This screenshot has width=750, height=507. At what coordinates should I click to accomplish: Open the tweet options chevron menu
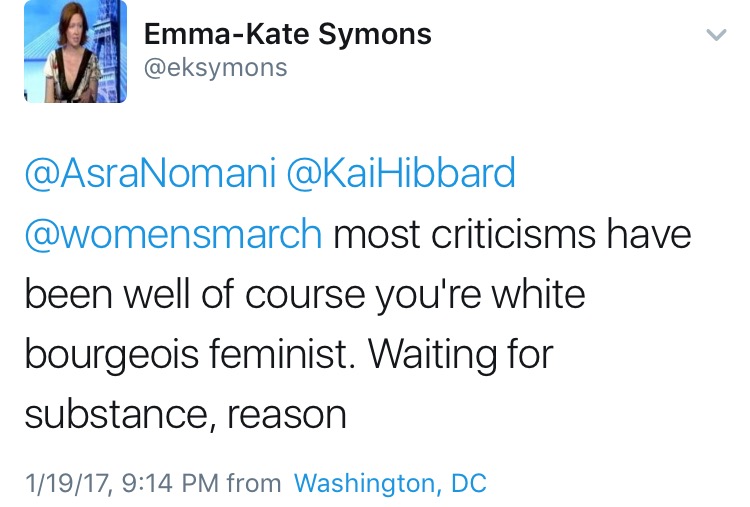[716, 36]
